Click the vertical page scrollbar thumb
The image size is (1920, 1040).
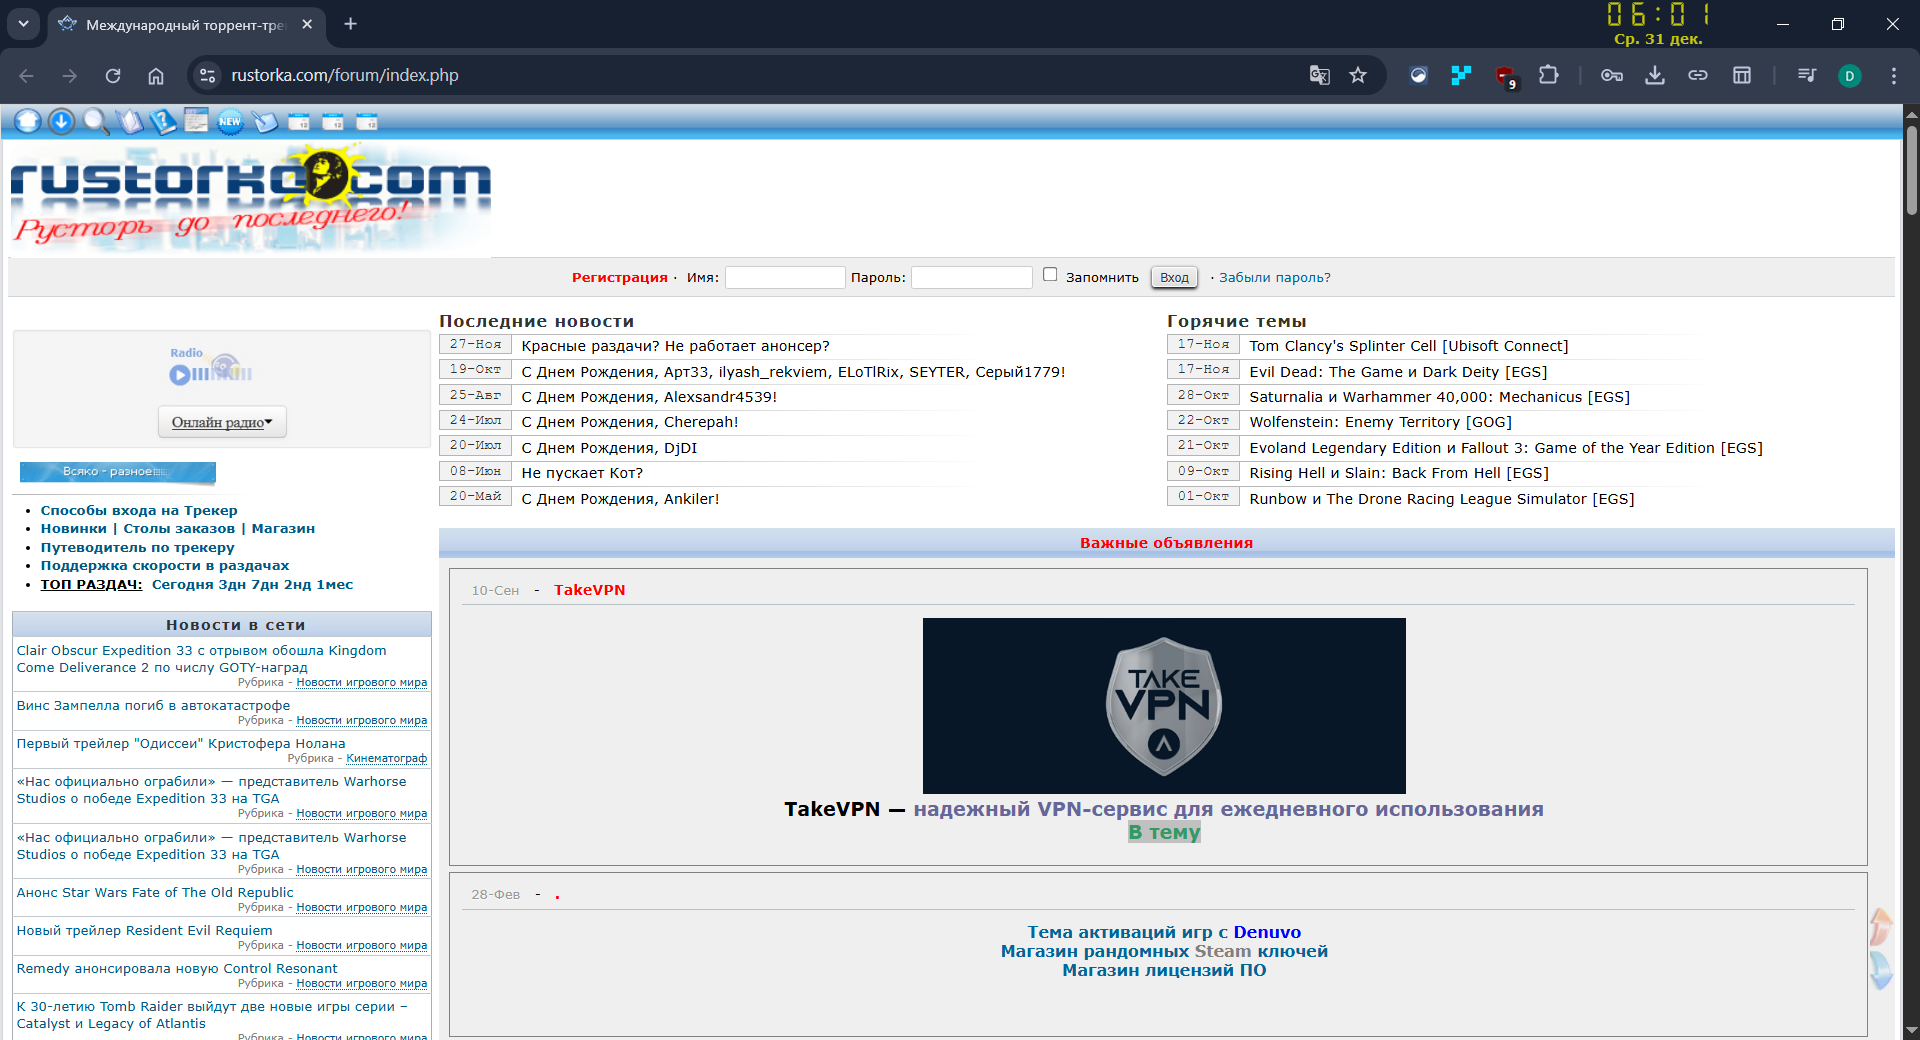point(1911,170)
